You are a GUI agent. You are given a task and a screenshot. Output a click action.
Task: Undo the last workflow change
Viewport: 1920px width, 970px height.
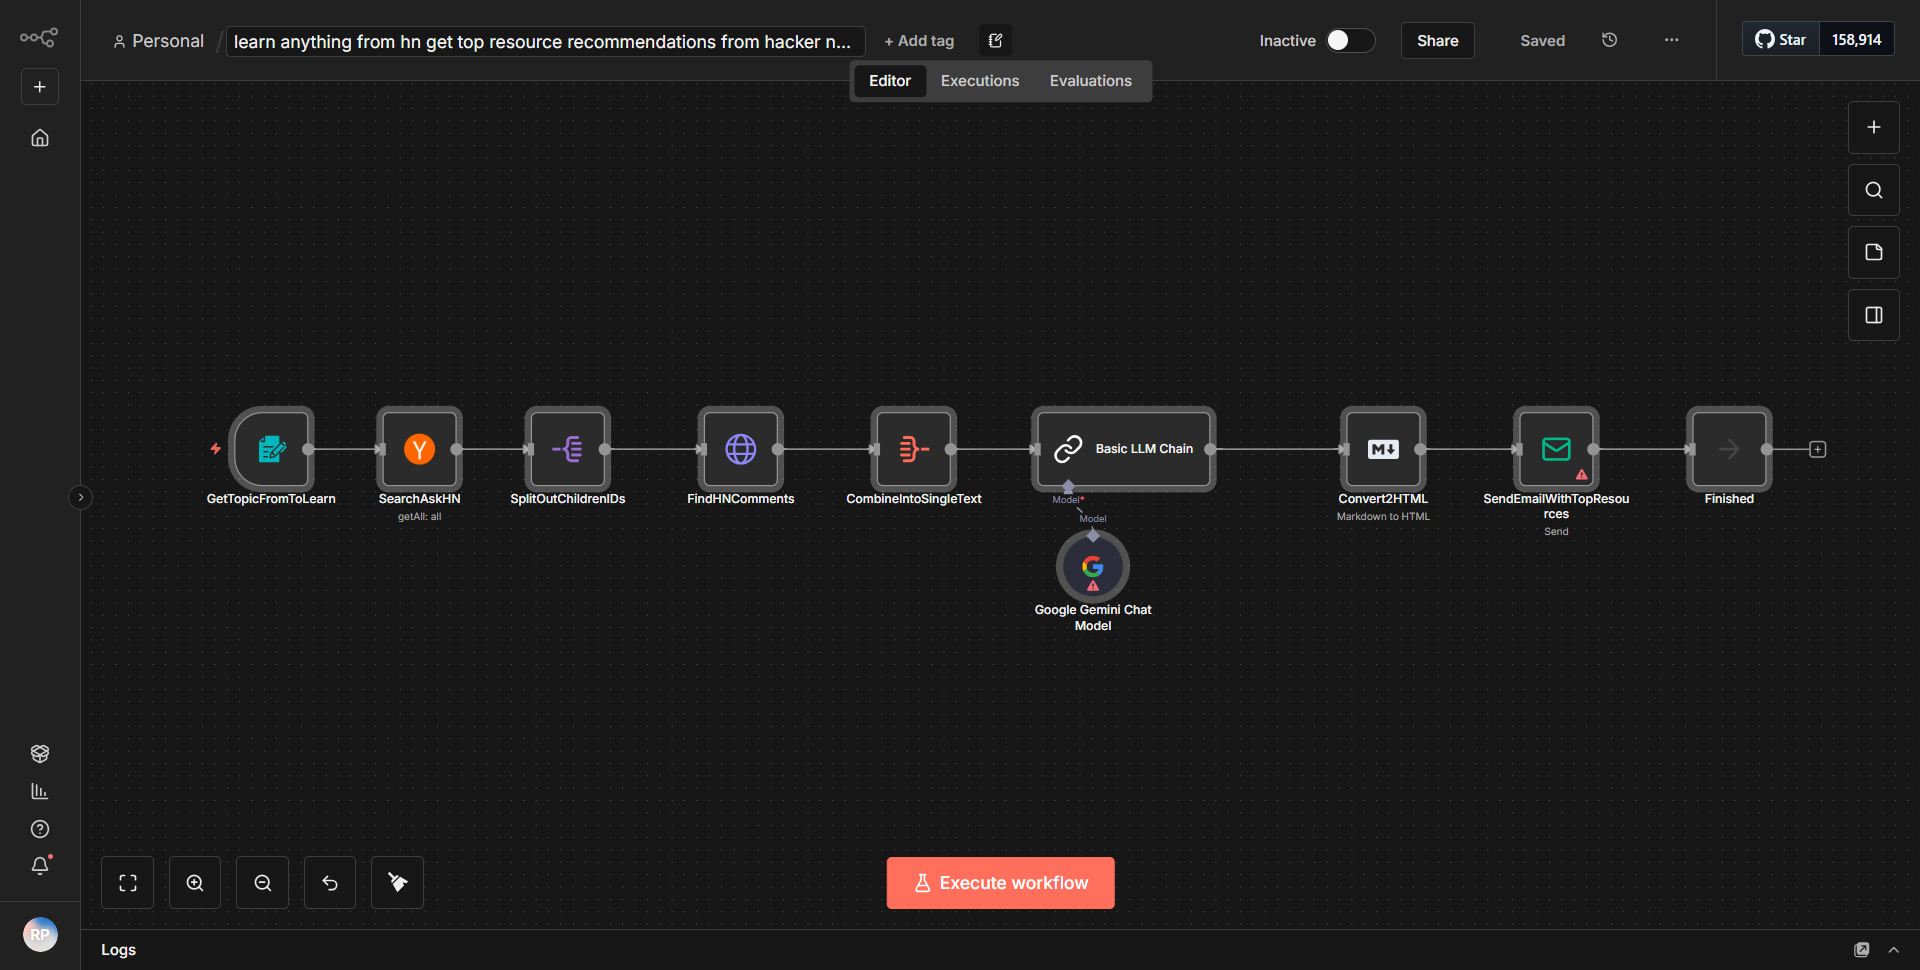(329, 882)
